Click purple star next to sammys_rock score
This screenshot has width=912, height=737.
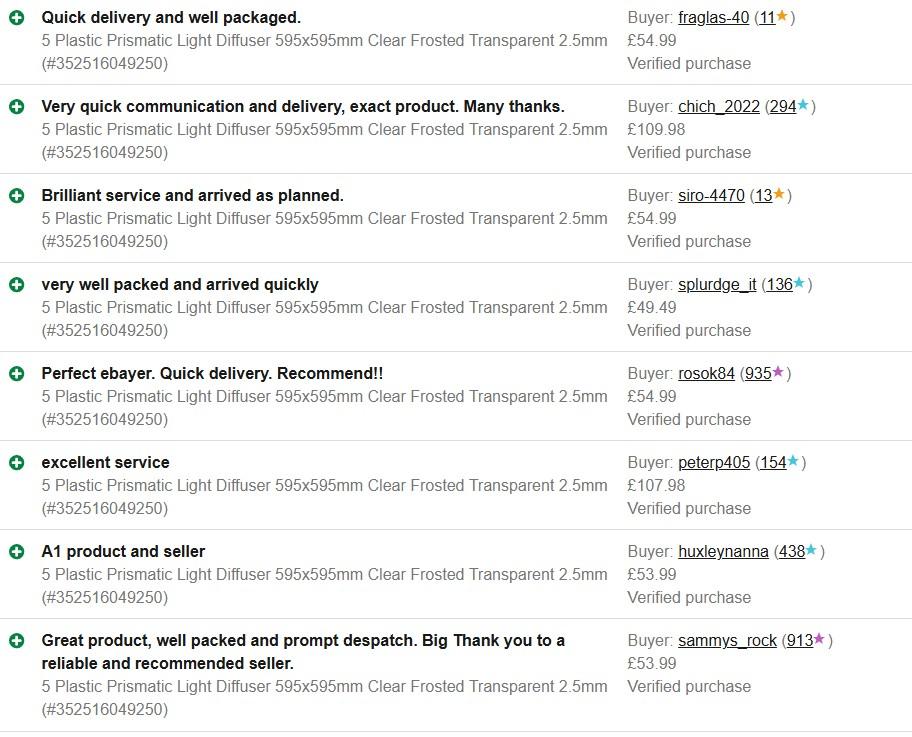[x=819, y=639]
